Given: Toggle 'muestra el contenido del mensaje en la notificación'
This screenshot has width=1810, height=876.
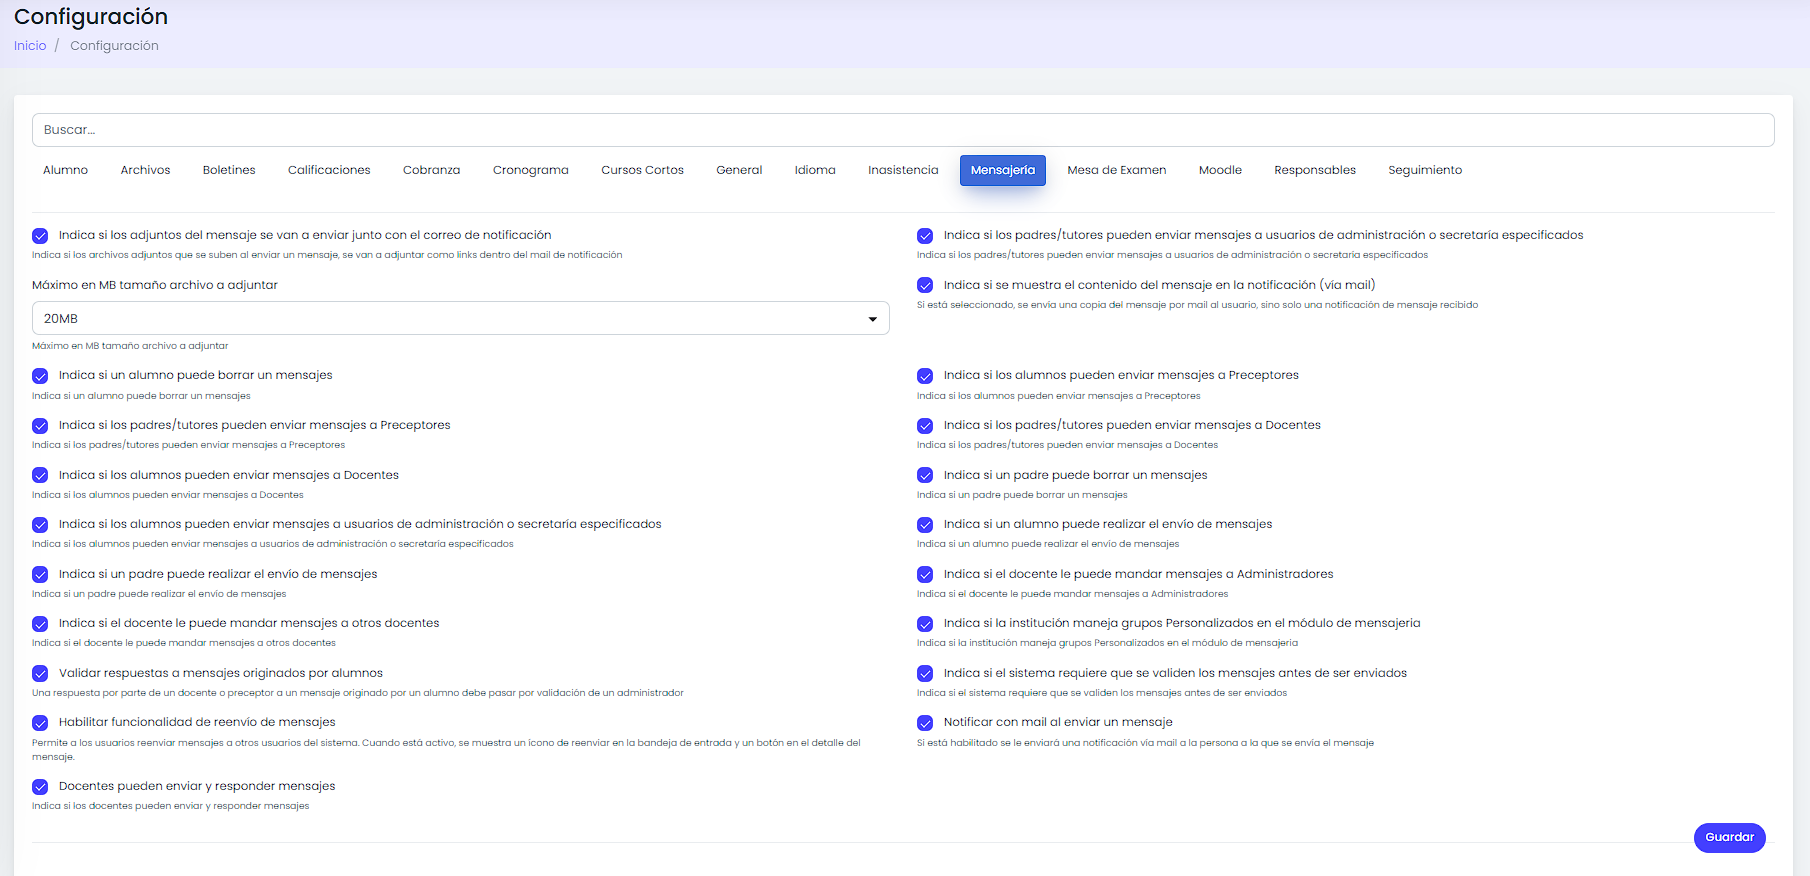Looking at the screenshot, I should 925,286.
